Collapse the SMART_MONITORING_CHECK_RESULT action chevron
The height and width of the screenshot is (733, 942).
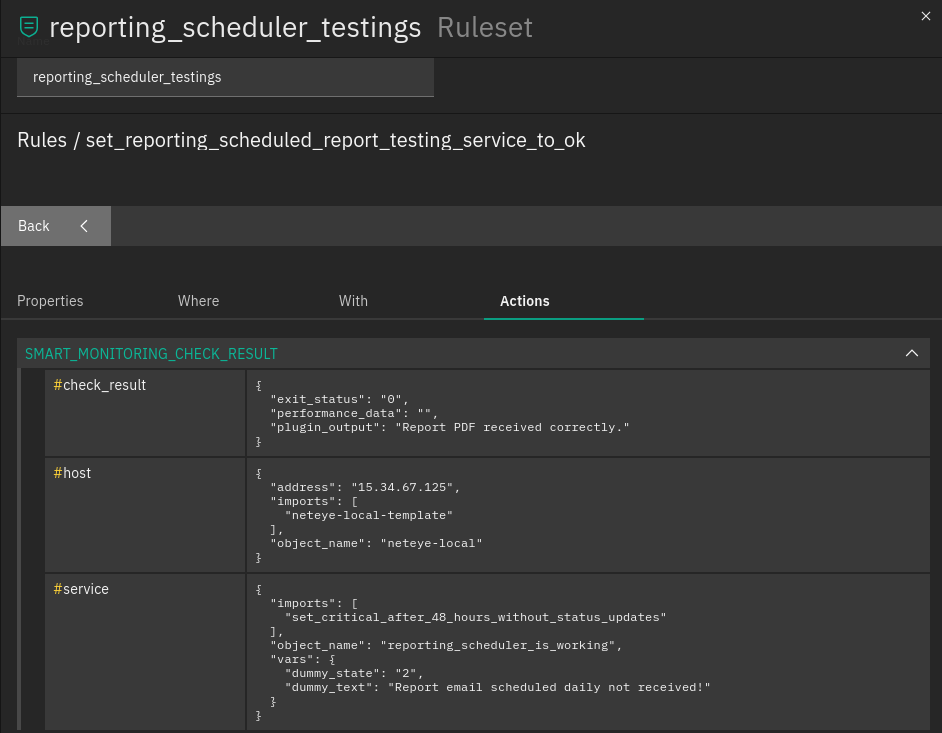(911, 353)
